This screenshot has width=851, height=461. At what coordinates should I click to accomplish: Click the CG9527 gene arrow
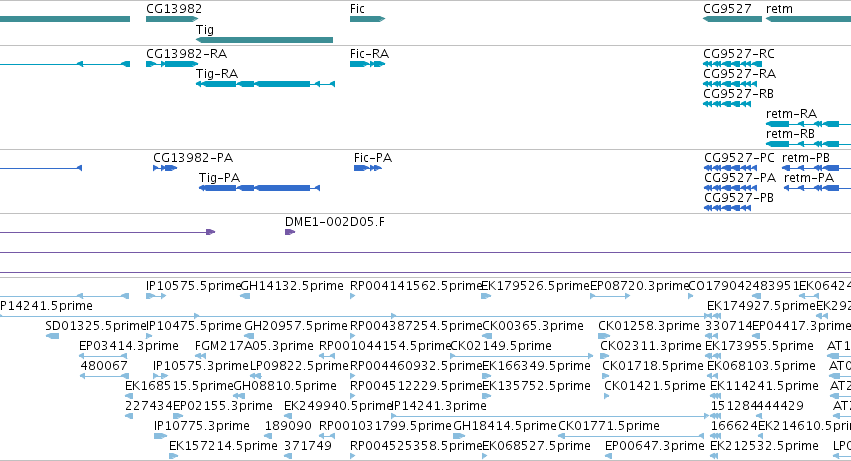click(x=733, y=19)
